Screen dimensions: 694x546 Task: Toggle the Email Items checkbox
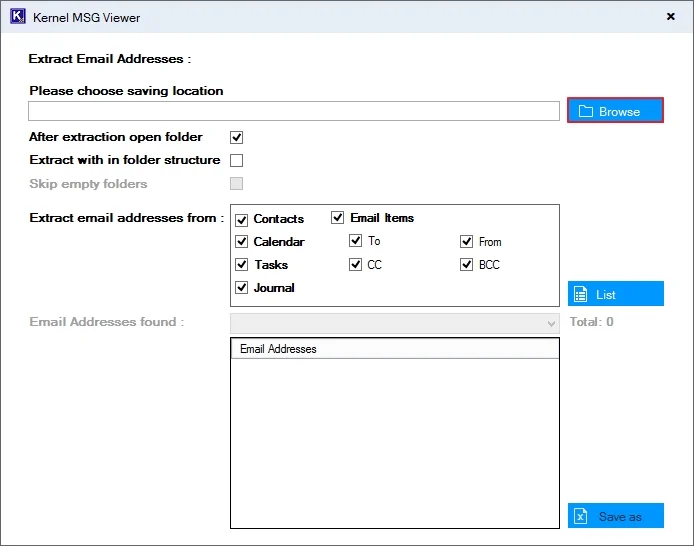click(x=337, y=217)
